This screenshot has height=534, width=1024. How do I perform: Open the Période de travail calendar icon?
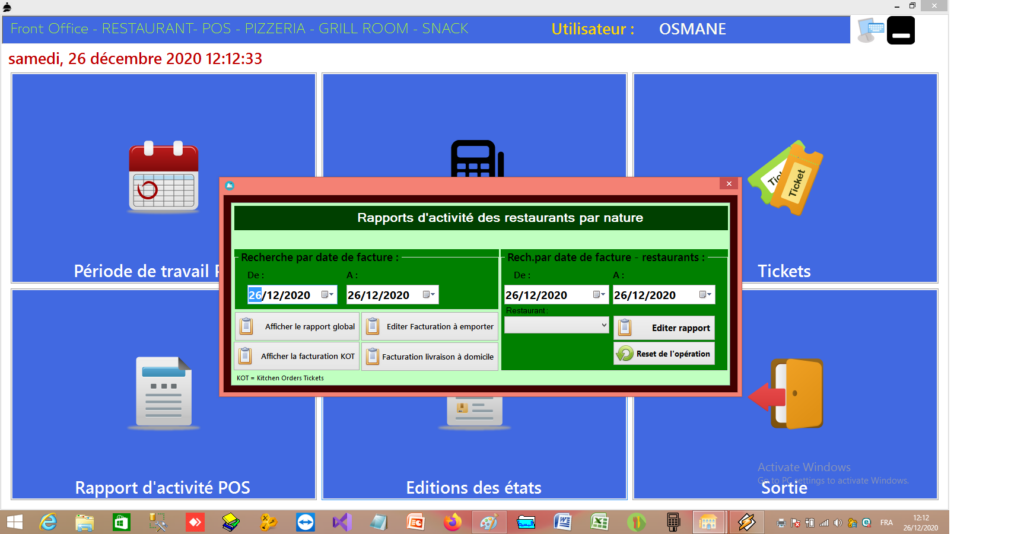(163, 176)
